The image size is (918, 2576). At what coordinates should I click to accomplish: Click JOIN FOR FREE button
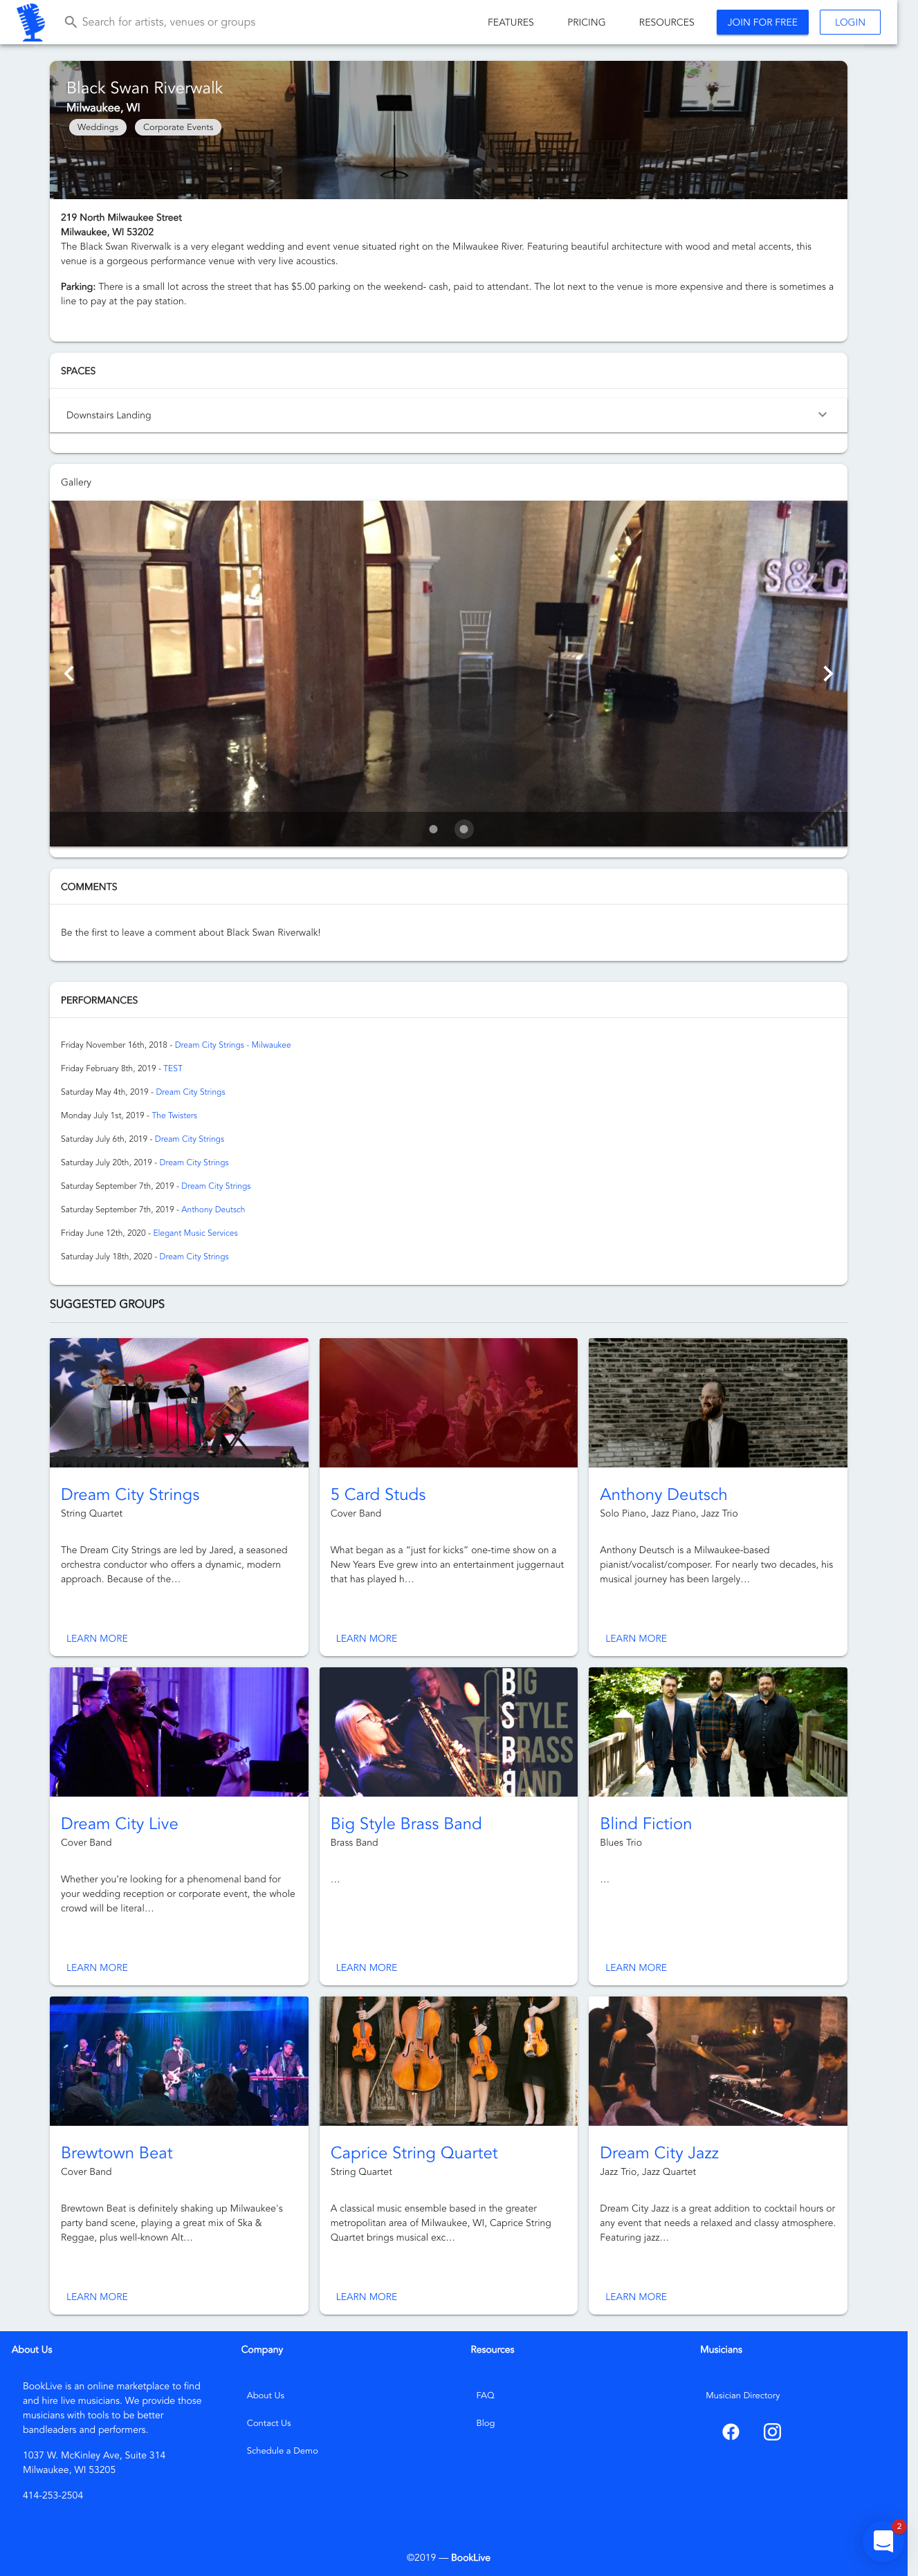click(x=762, y=22)
